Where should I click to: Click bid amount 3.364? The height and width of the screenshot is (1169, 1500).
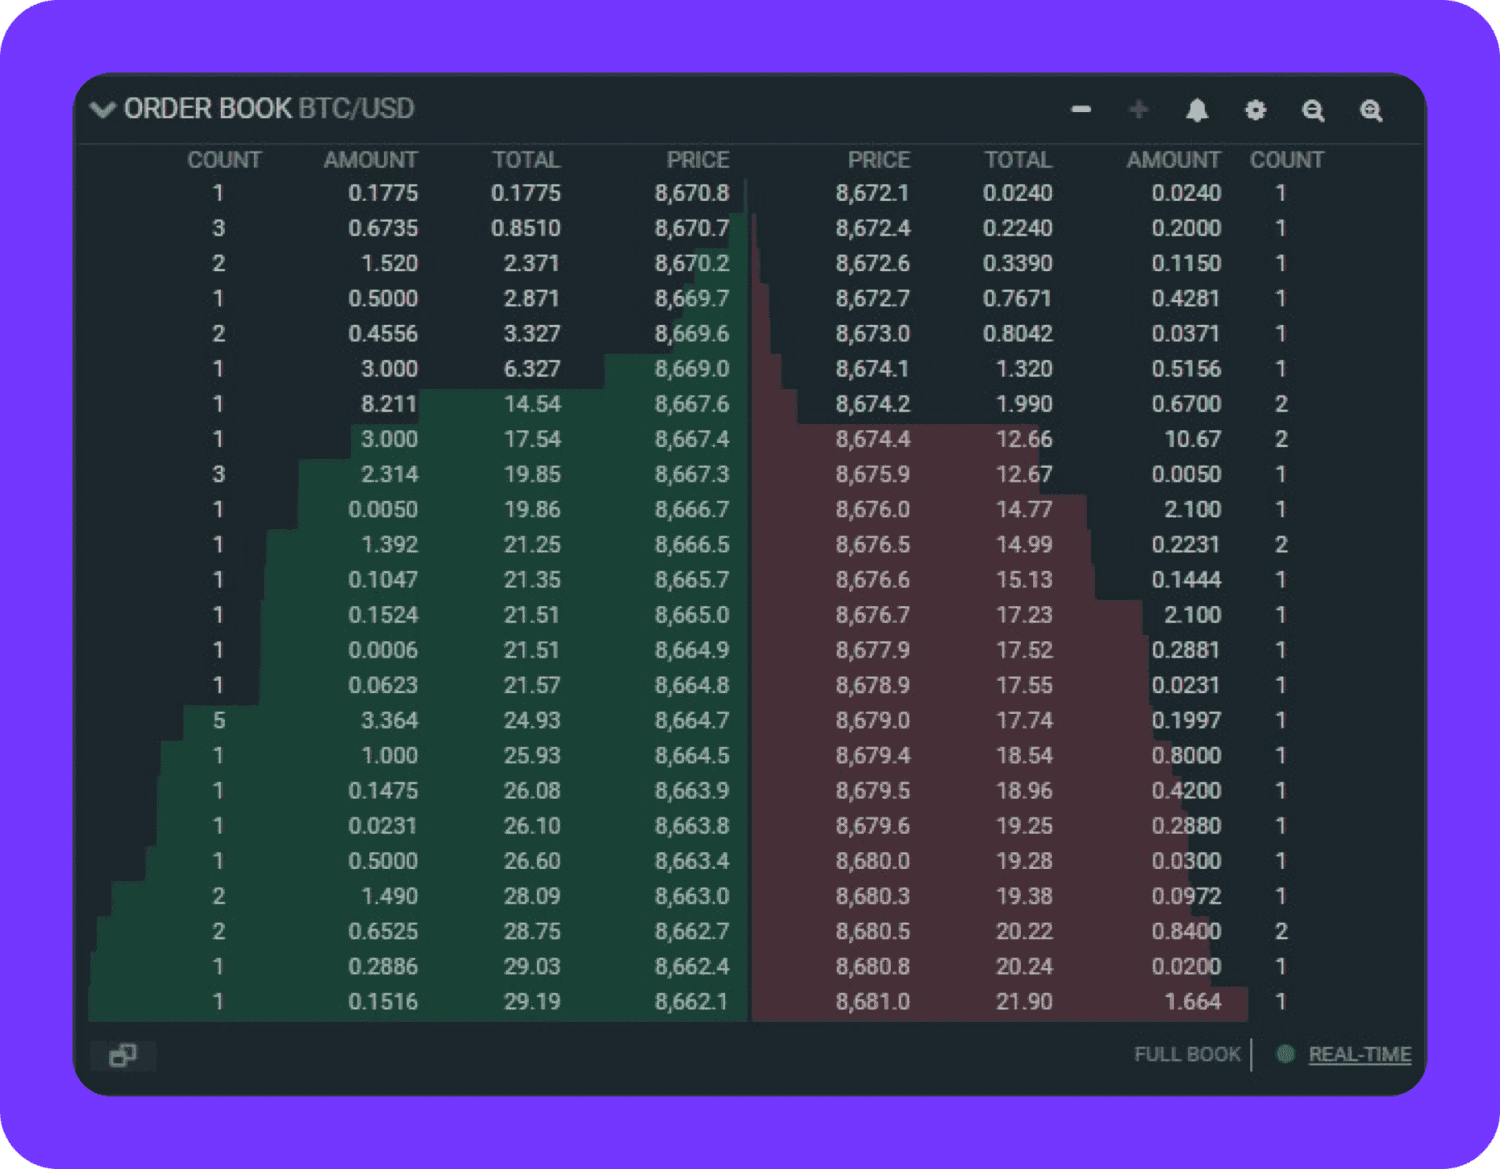tap(389, 720)
